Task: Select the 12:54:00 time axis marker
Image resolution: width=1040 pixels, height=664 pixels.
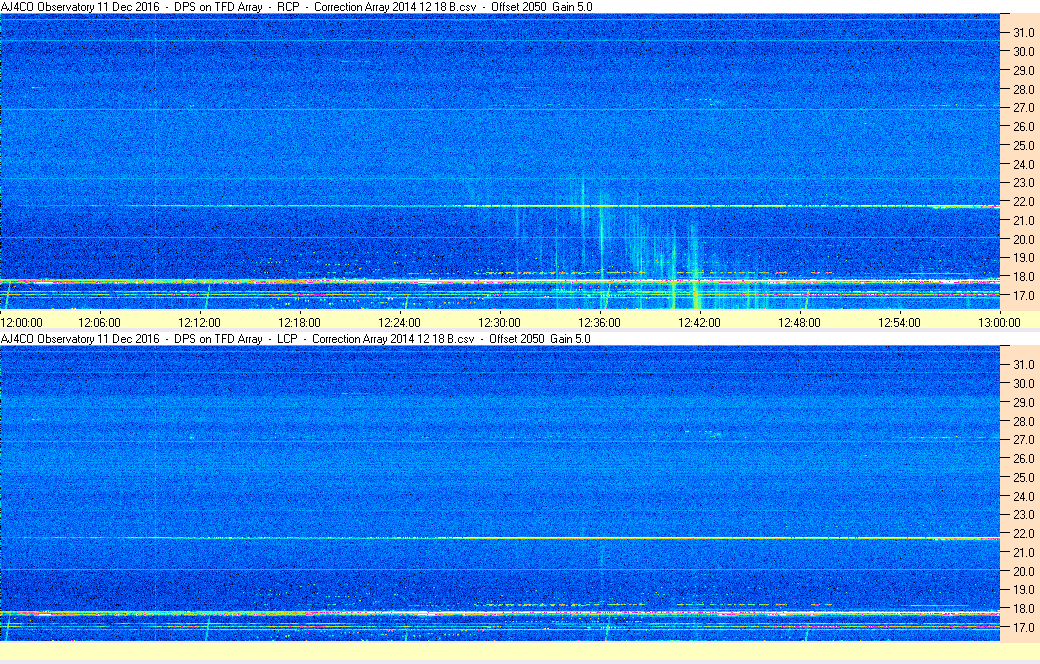Action: [899, 322]
